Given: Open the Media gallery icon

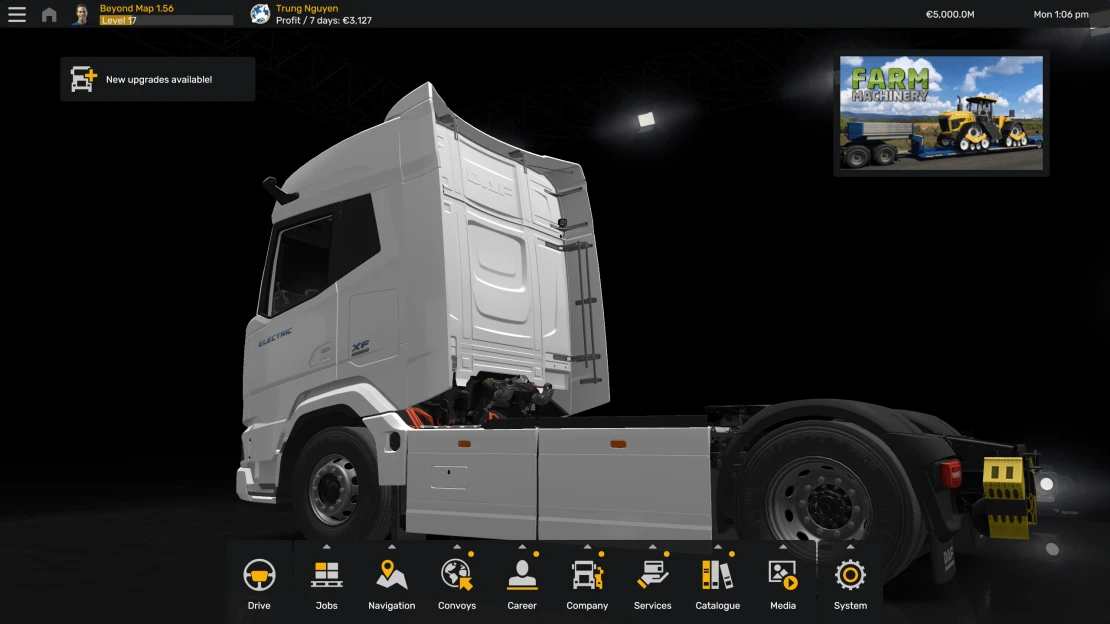Looking at the screenshot, I should coord(782,576).
